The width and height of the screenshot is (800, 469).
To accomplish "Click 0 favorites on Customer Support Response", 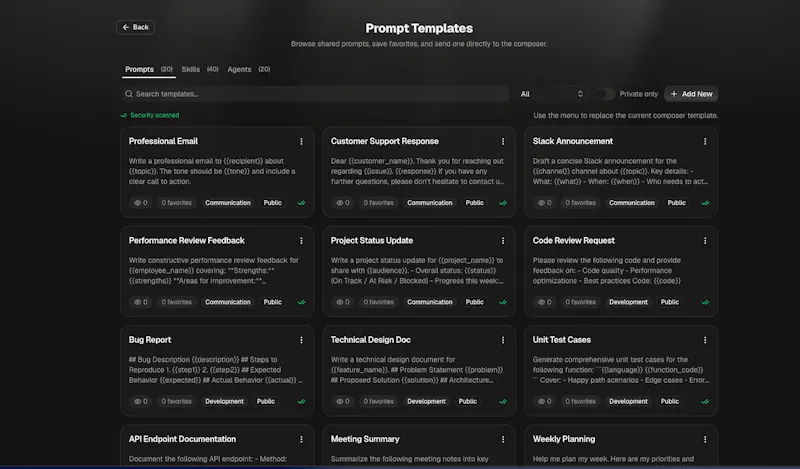I will click(x=379, y=203).
